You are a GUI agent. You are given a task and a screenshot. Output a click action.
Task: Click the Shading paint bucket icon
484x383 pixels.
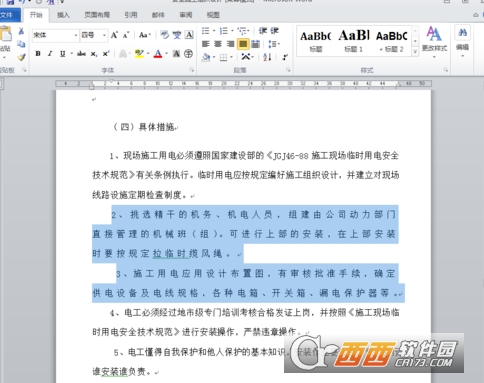tap(206, 57)
